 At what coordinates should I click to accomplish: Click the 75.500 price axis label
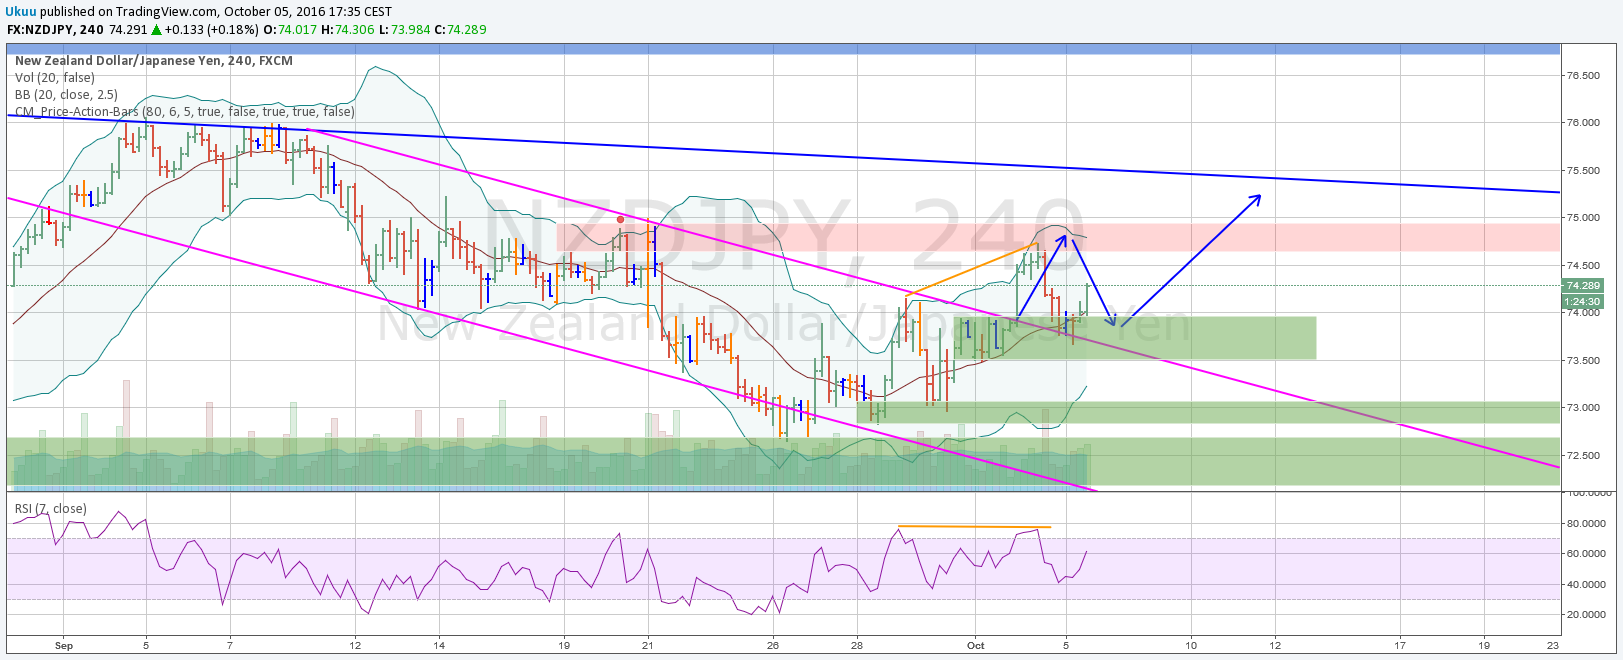pyautogui.click(x=1582, y=171)
